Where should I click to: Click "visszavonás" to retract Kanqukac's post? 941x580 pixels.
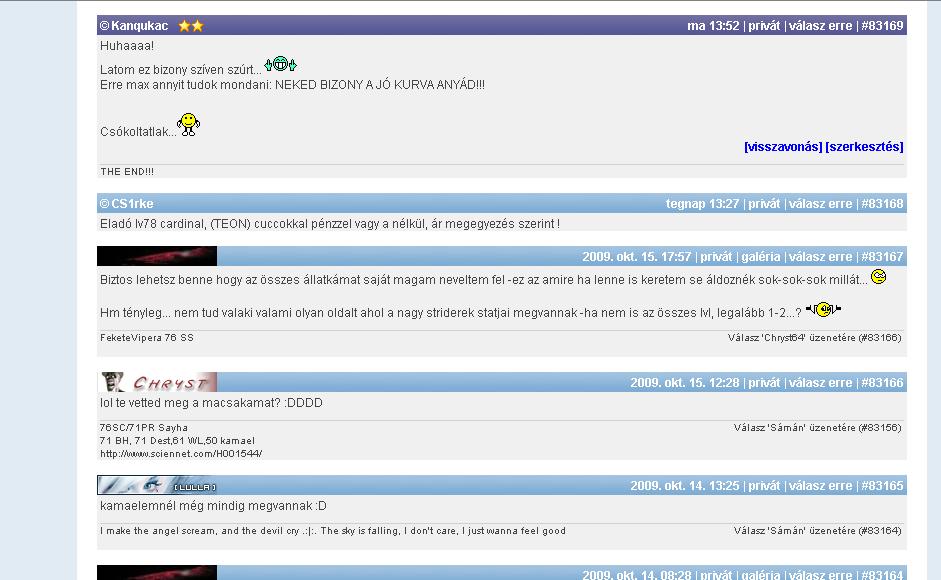coord(782,147)
